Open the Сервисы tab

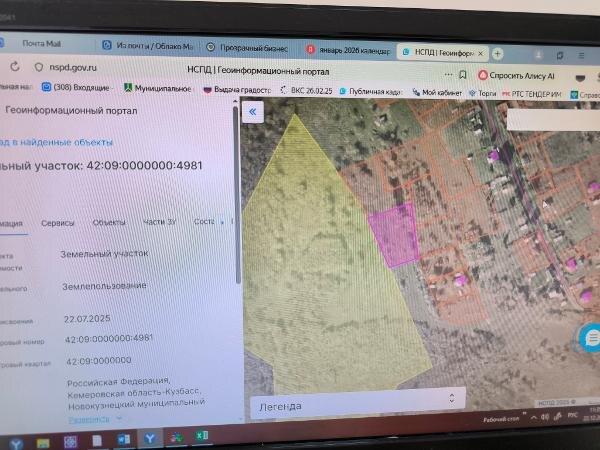click(57, 223)
